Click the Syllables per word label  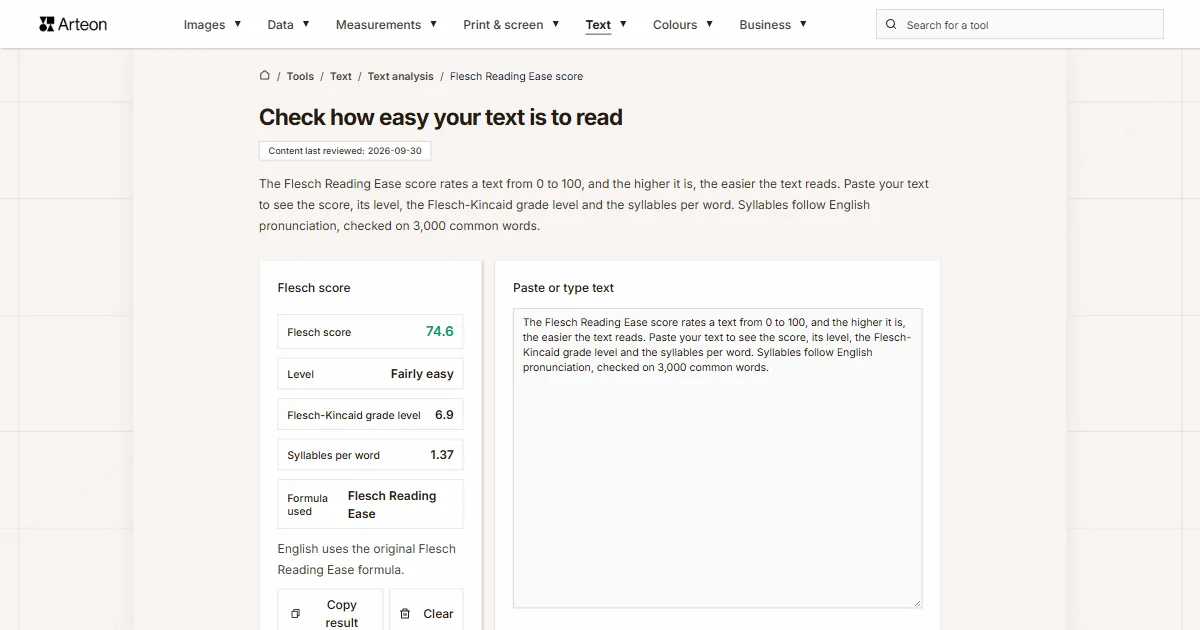point(333,455)
